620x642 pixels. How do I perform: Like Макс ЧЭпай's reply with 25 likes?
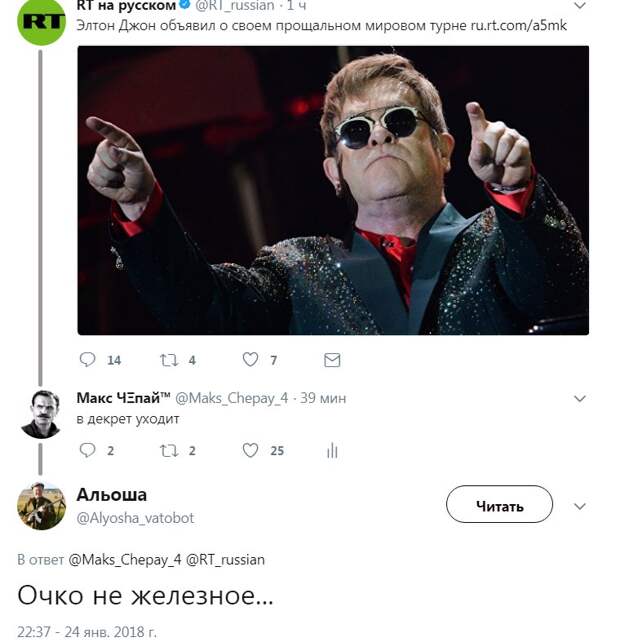pyautogui.click(x=250, y=450)
